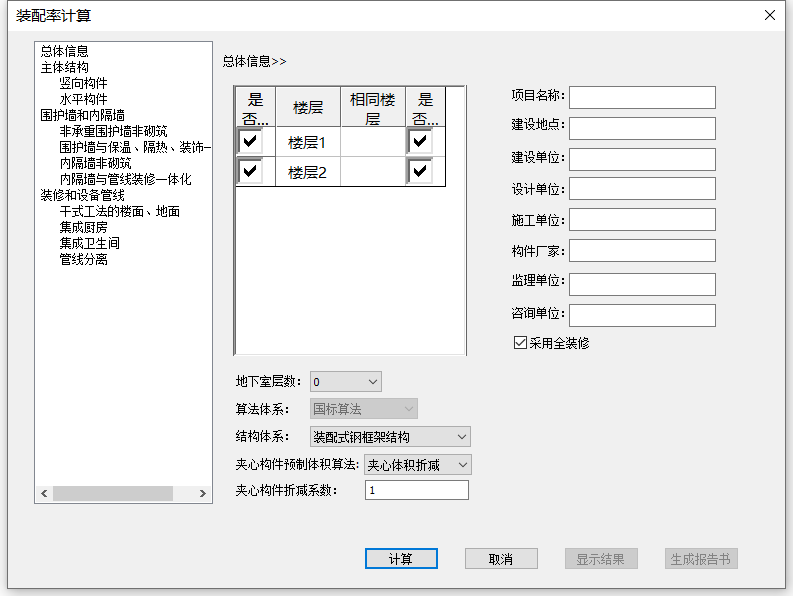
Task: Click 相同楼层 cell in 楼层2 row
Action: [x=373, y=172]
